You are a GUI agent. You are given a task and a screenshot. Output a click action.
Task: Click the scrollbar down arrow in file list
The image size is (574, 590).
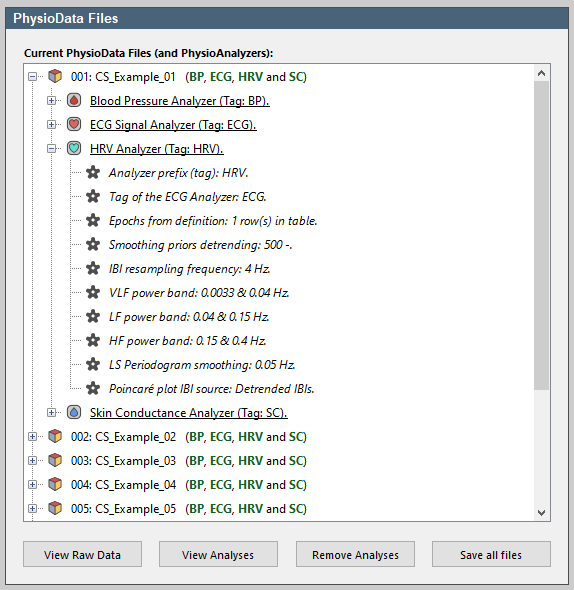coord(542,512)
